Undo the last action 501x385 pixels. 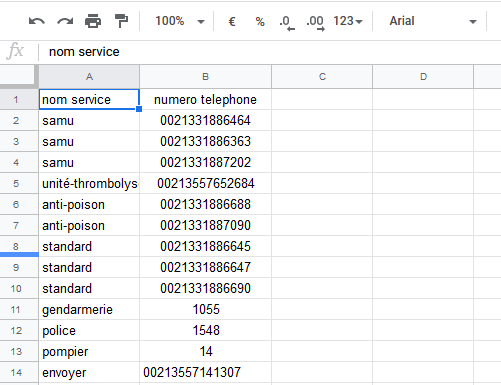click(x=37, y=21)
